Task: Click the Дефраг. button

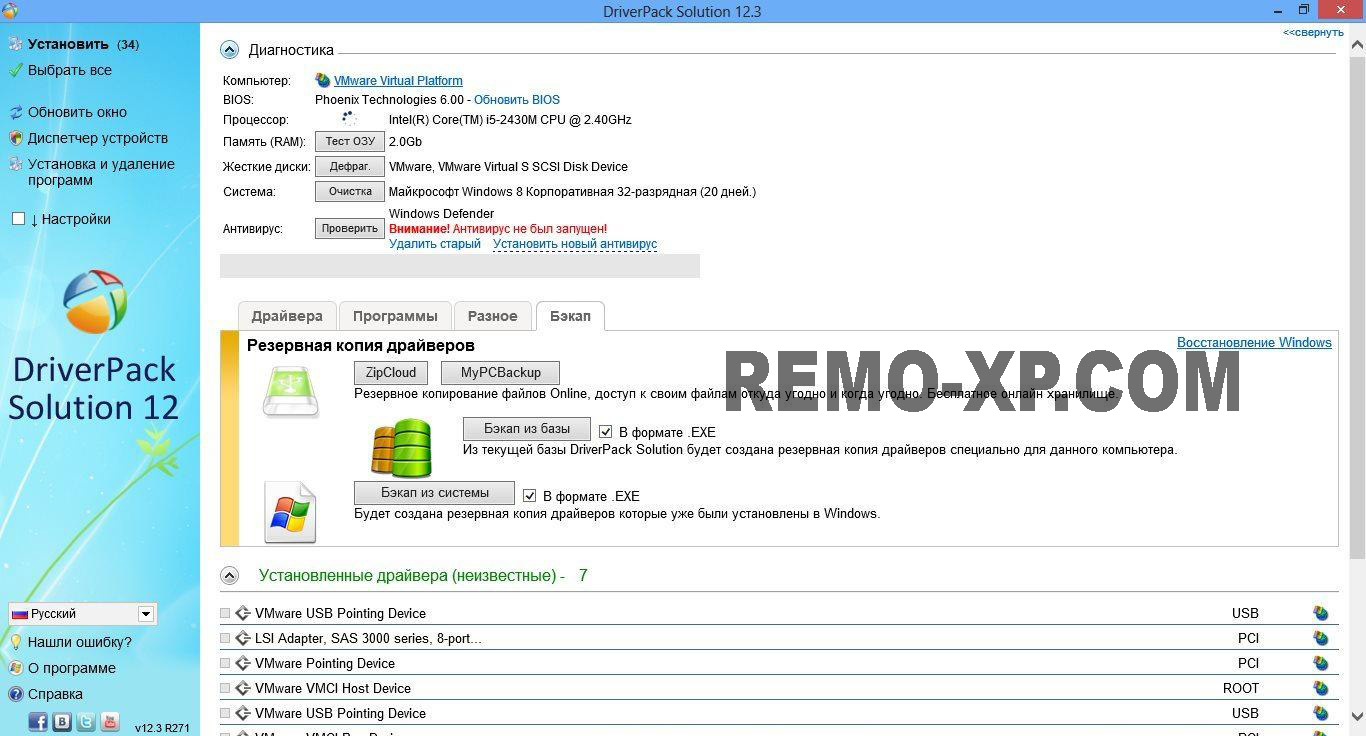Action: pos(350,166)
